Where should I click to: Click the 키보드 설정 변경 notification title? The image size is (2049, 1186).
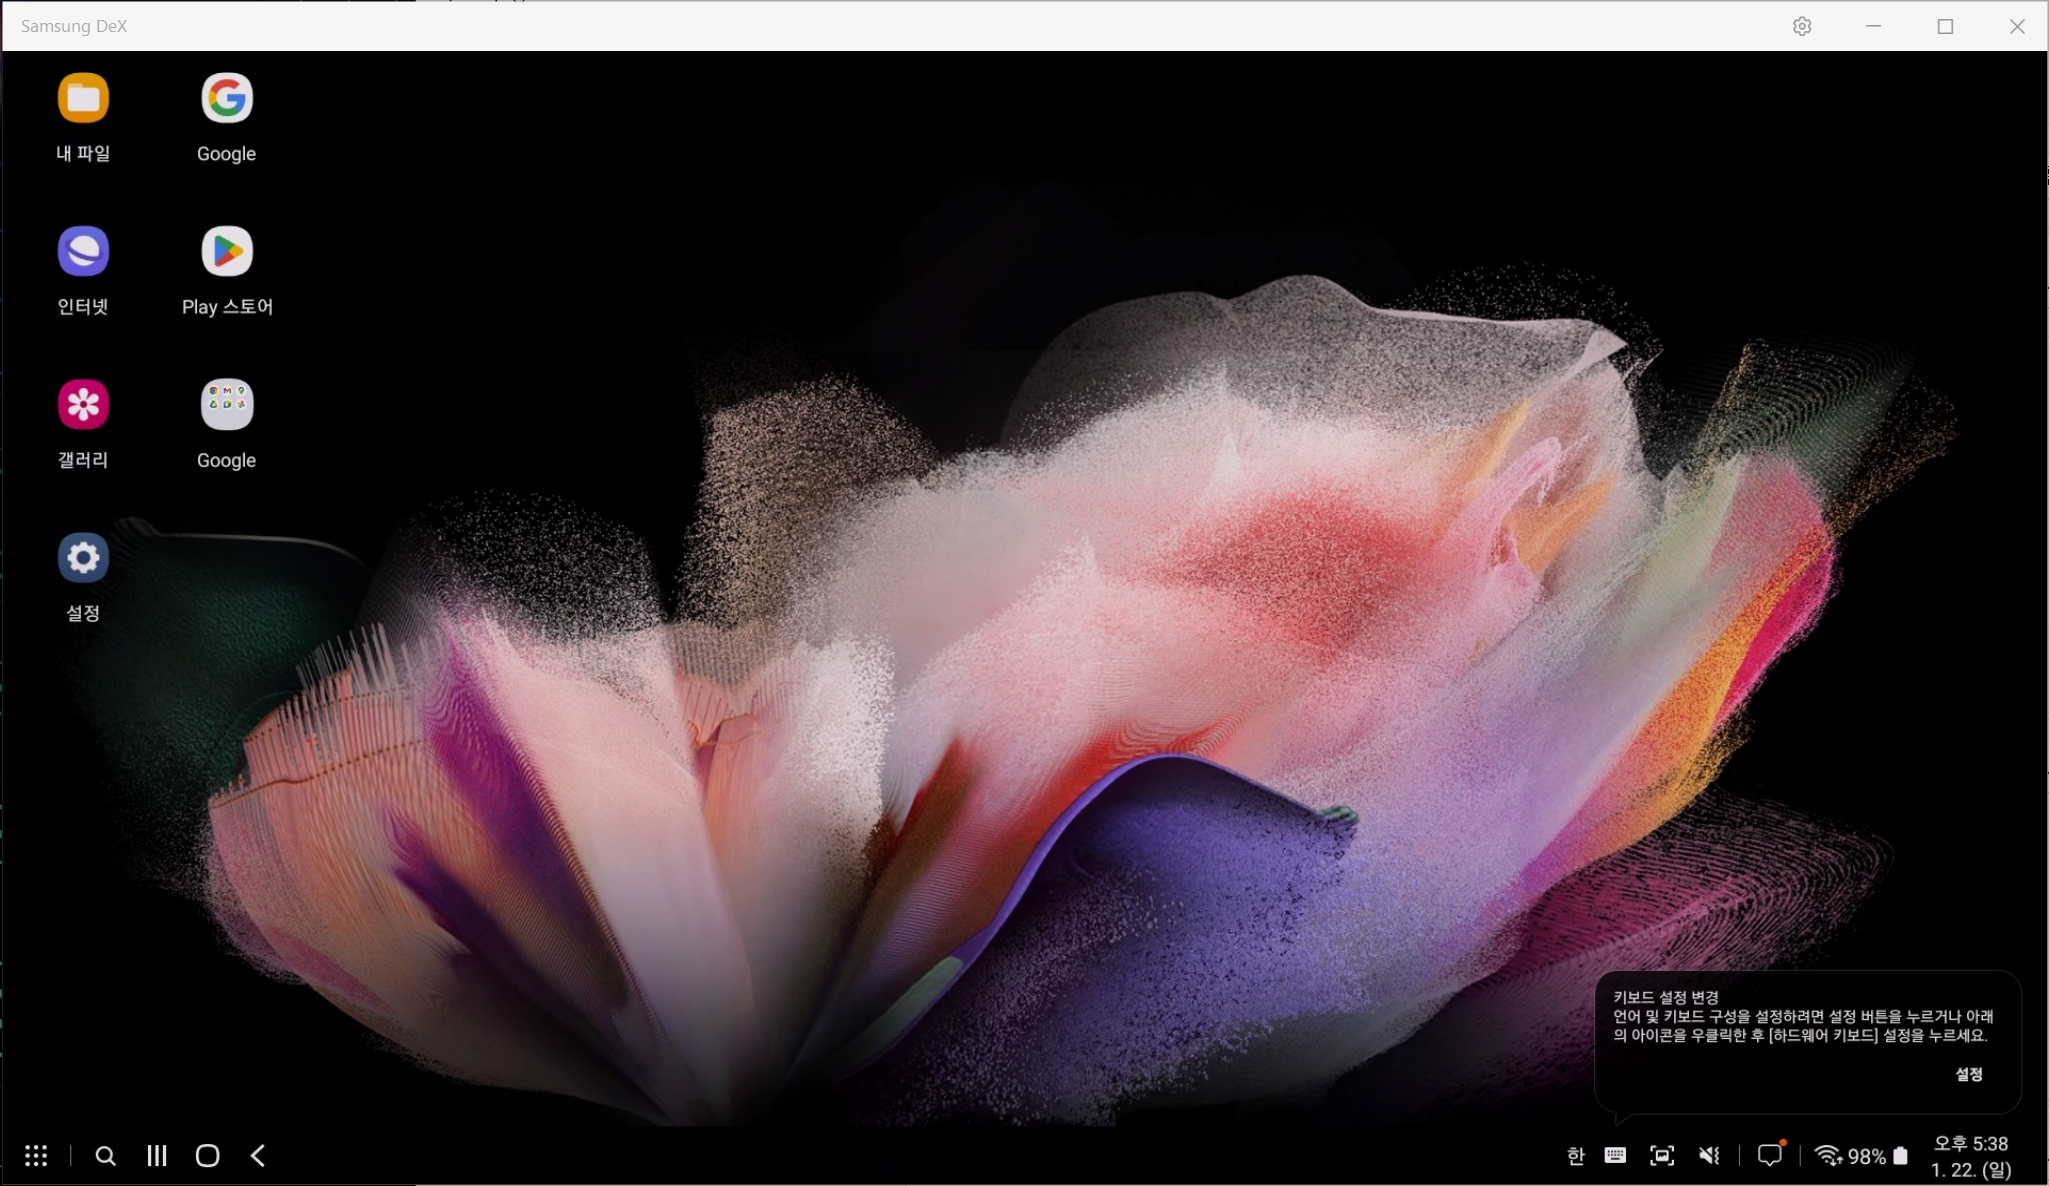(x=1666, y=997)
